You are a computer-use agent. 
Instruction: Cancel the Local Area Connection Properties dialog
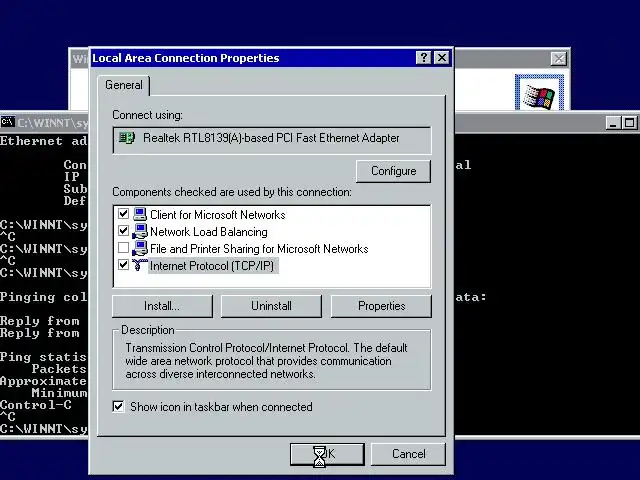[x=408, y=454]
